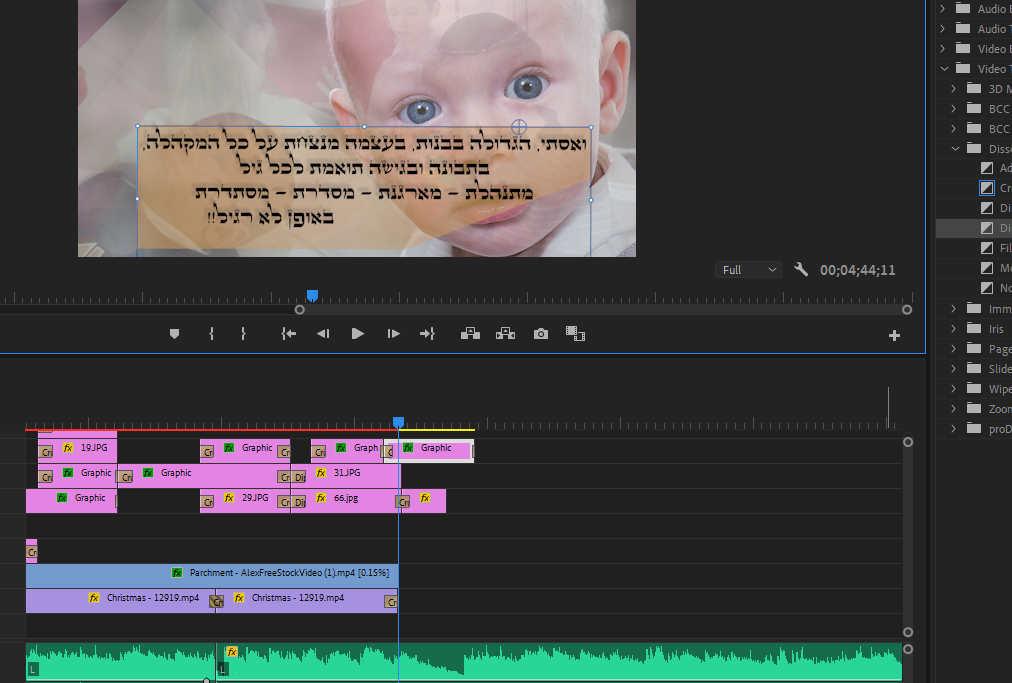Expand the Audio T folder chevron
The width and height of the screenshot is (1012, 683).
(943, 28)
